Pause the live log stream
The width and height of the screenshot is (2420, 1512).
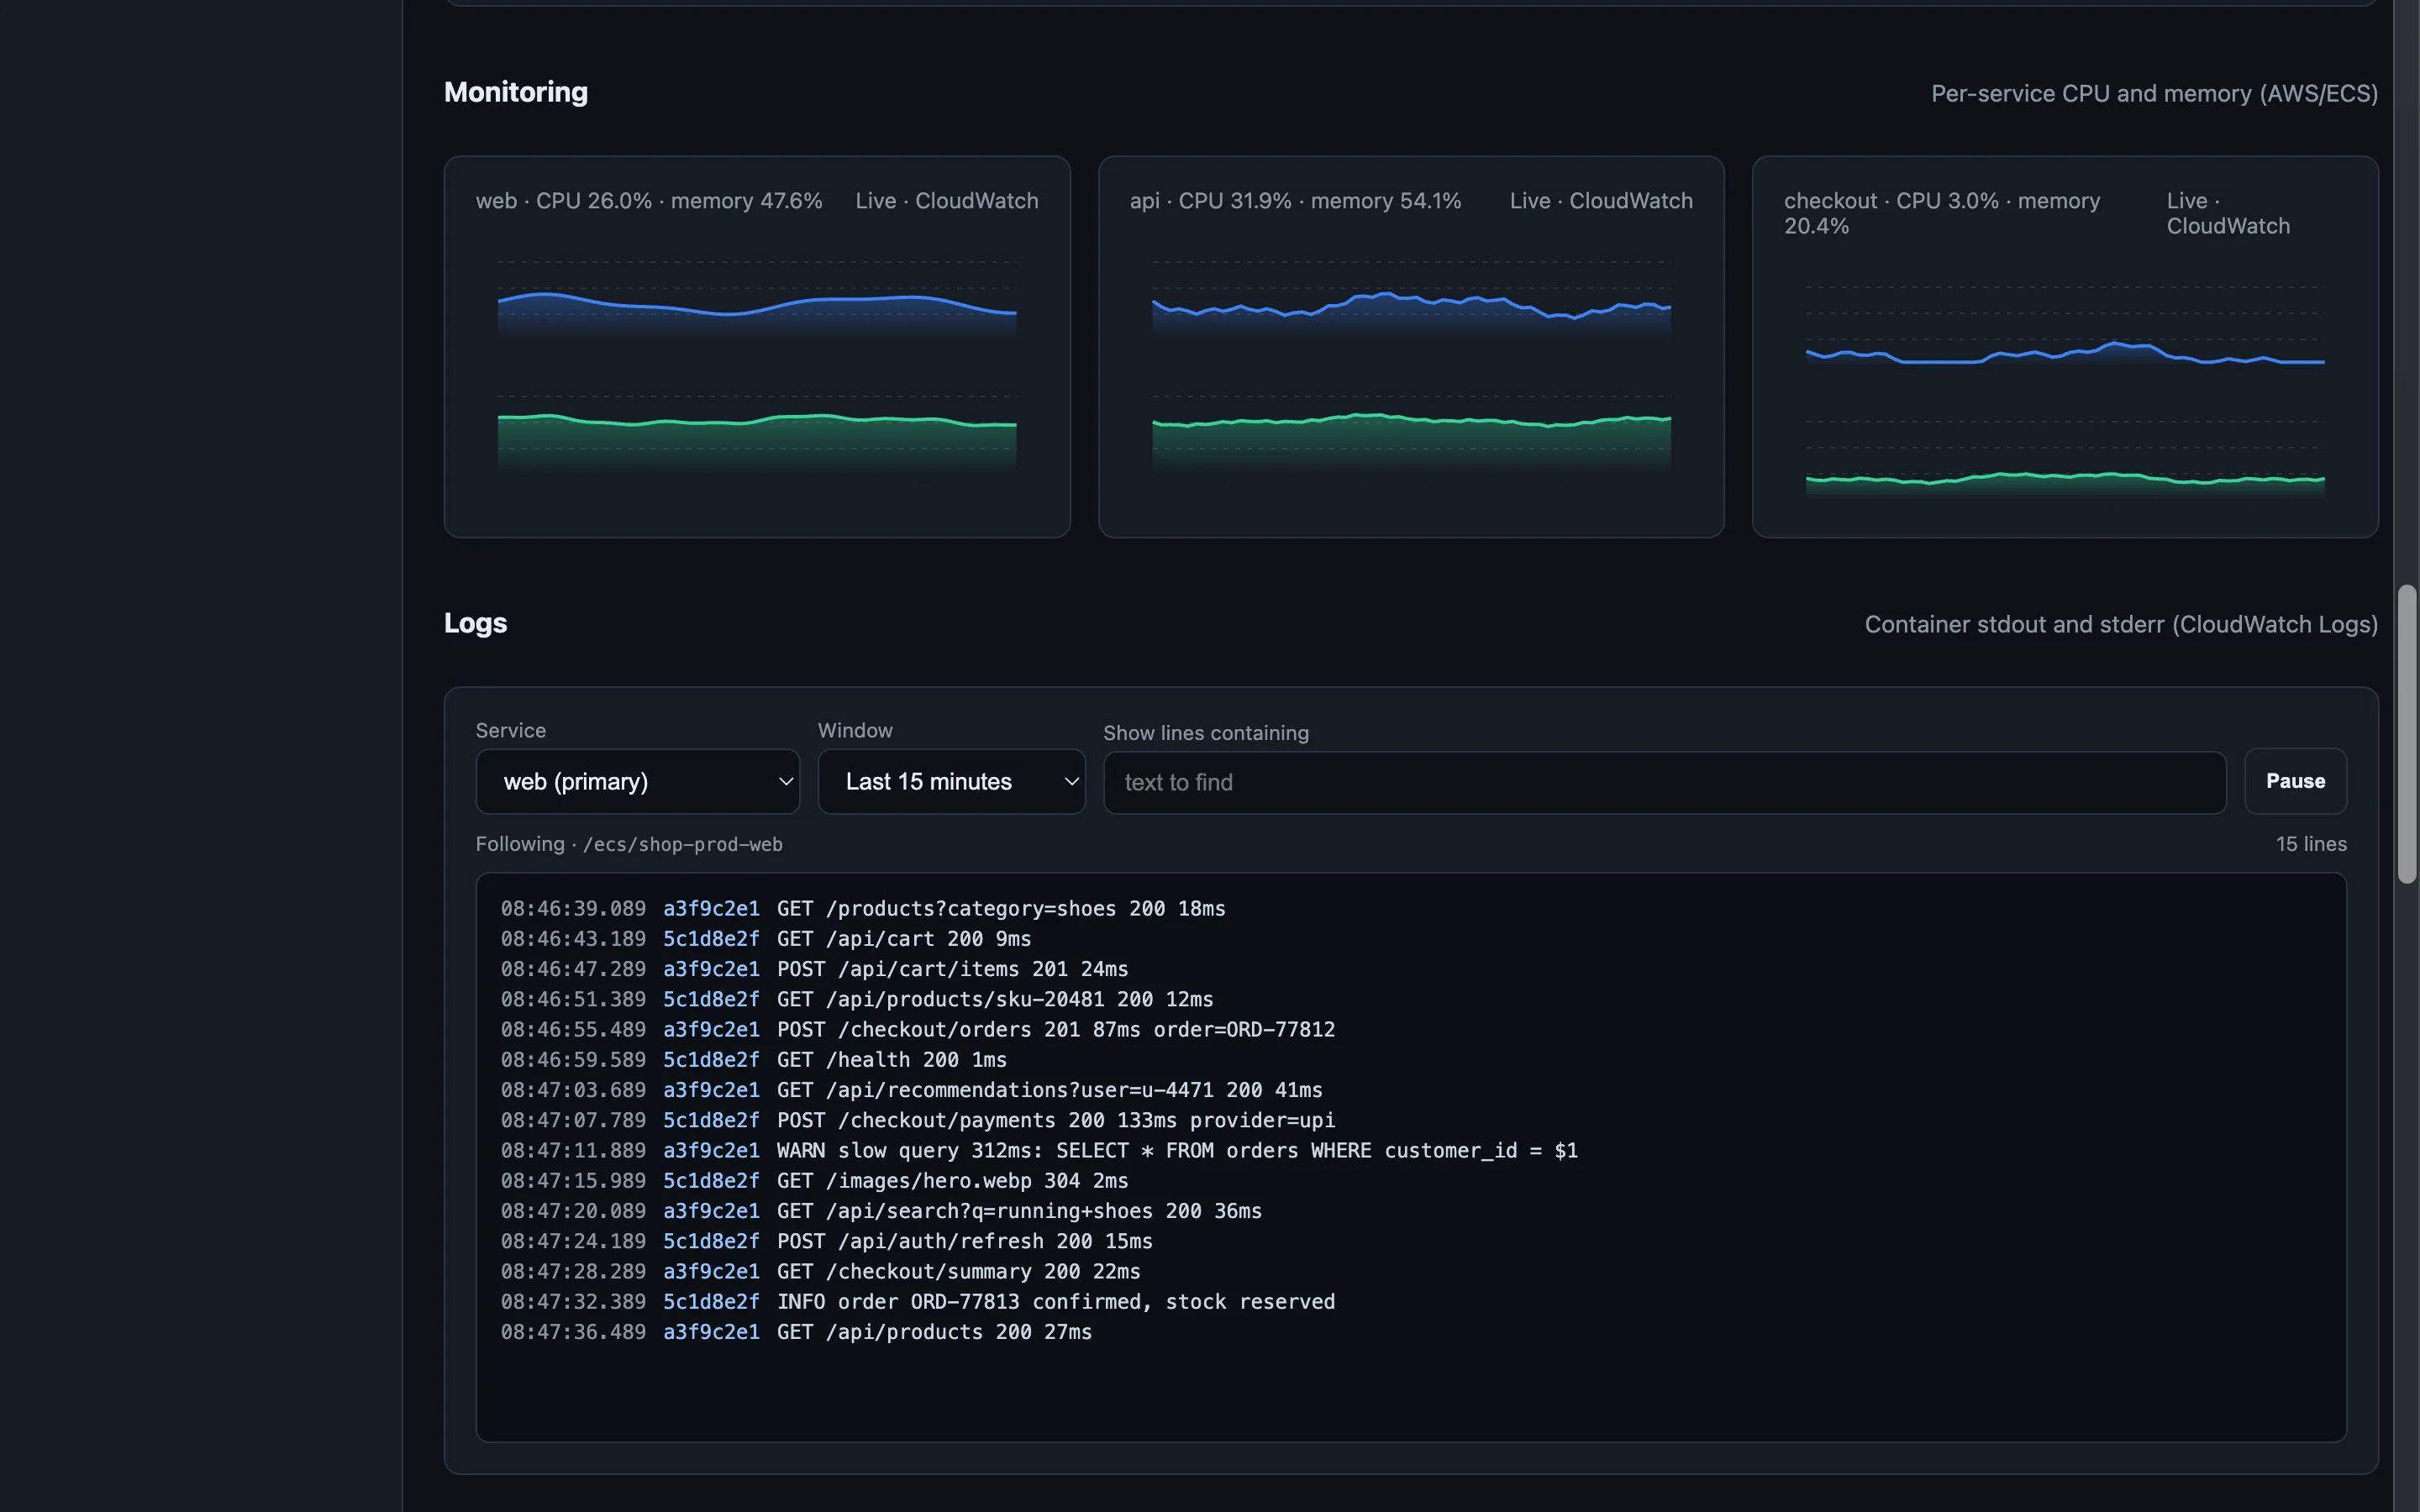click(2295, 781)
